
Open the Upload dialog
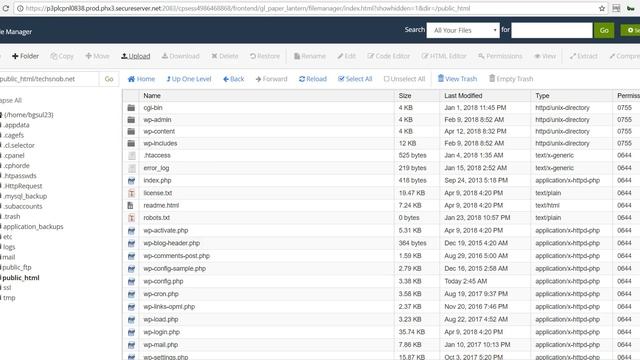coord(136,56)
